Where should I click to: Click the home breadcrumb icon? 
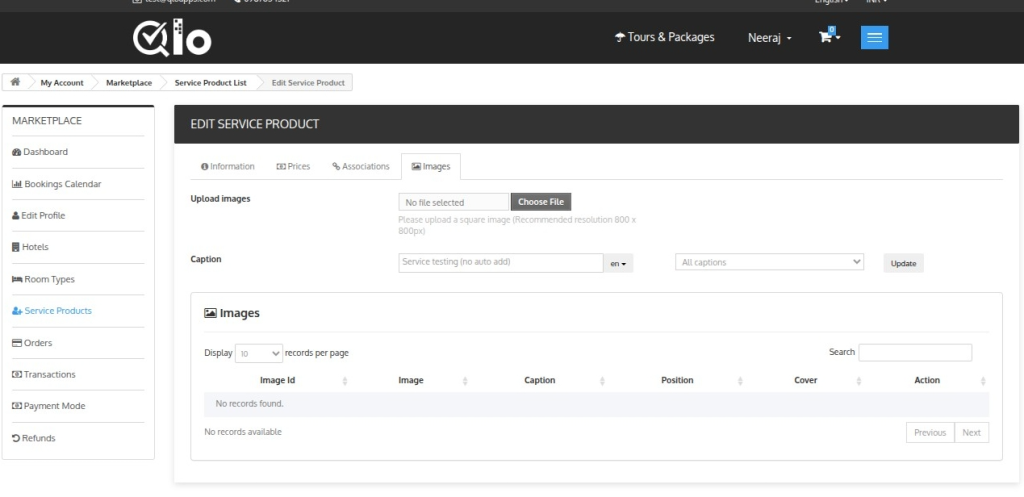(15, 82)
